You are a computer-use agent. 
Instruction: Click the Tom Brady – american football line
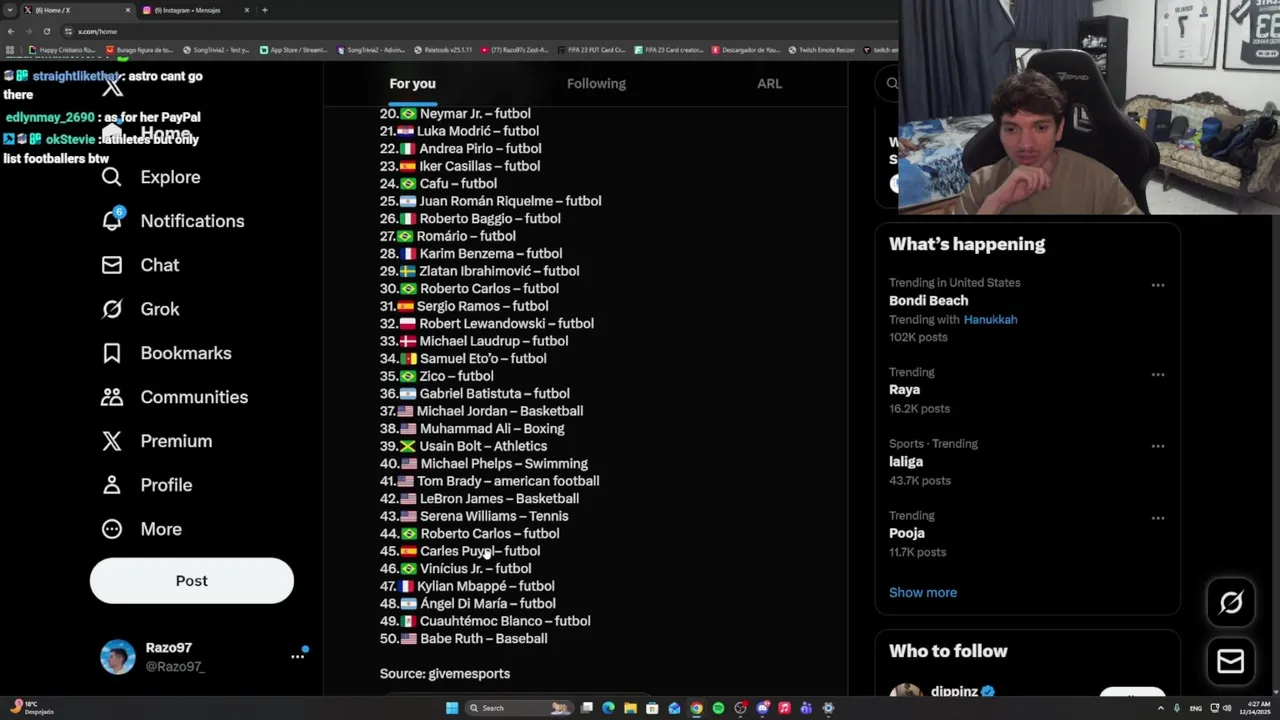[x=489, y=481]
